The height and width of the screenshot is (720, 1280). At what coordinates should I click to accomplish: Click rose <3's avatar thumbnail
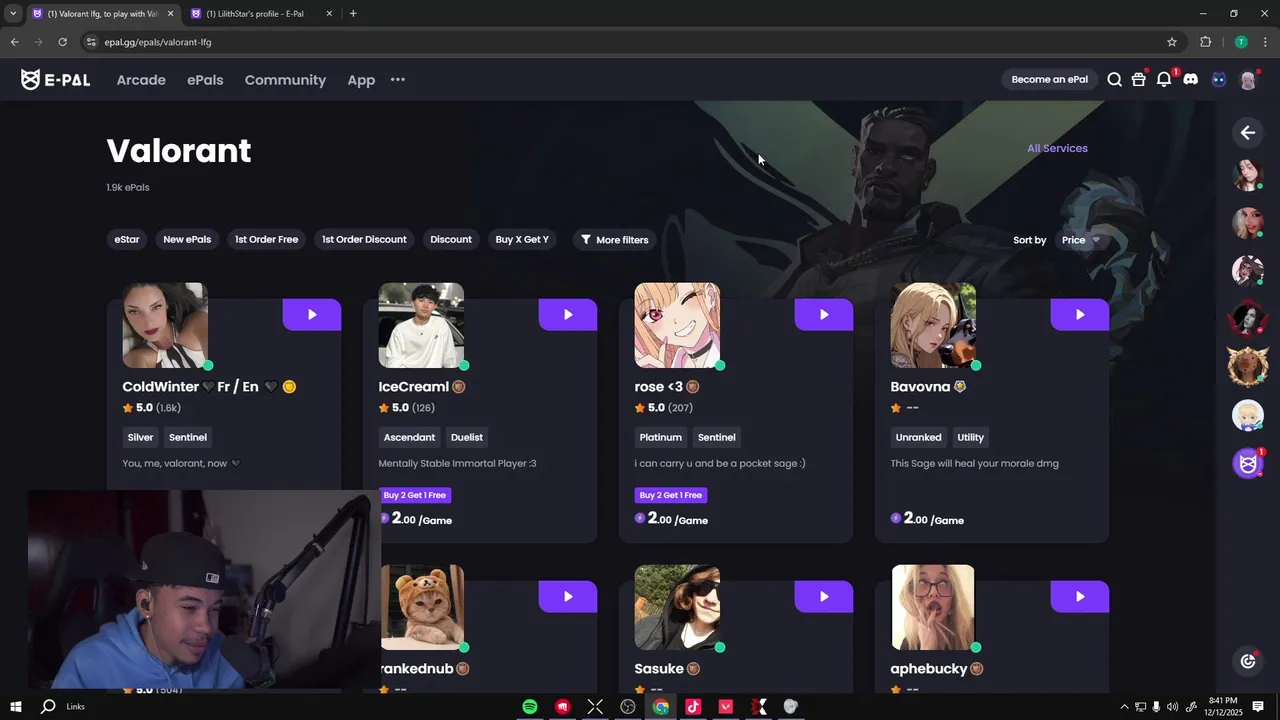[677, 325]
